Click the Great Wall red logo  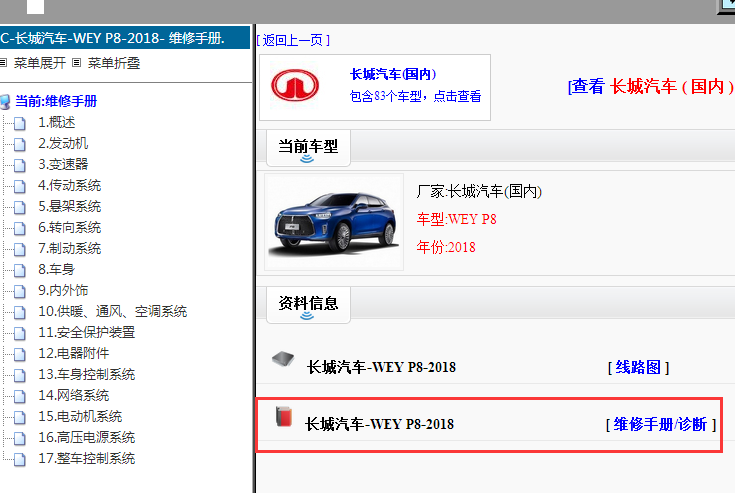coord(295,85)
